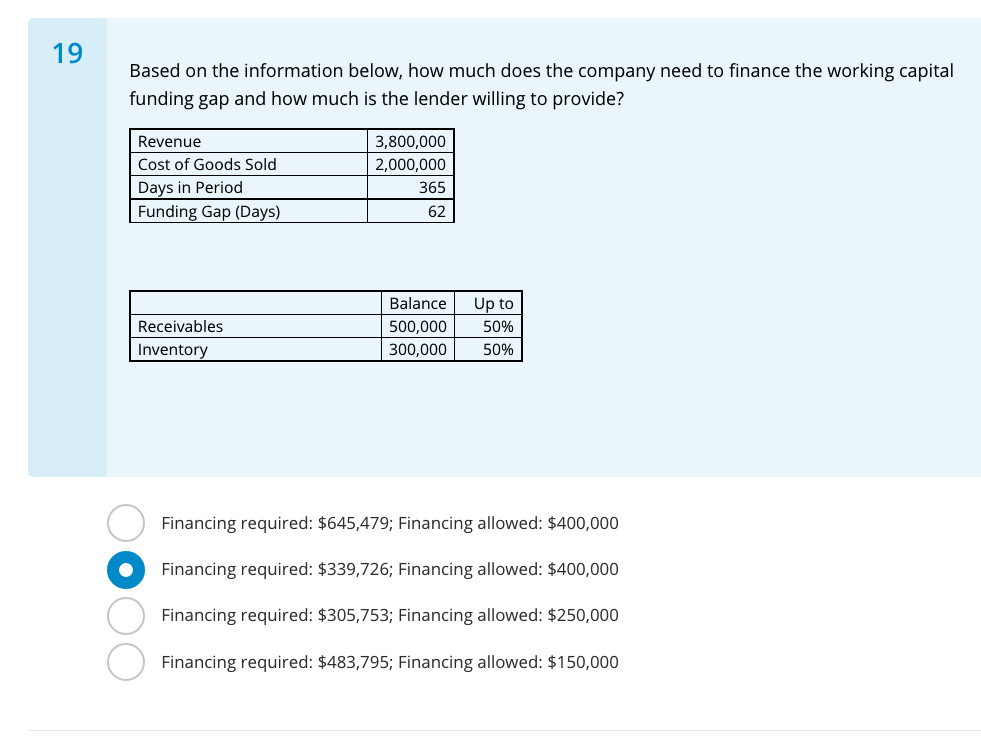
Task: Click the 'Up to' column header
Action: [493, 303]
